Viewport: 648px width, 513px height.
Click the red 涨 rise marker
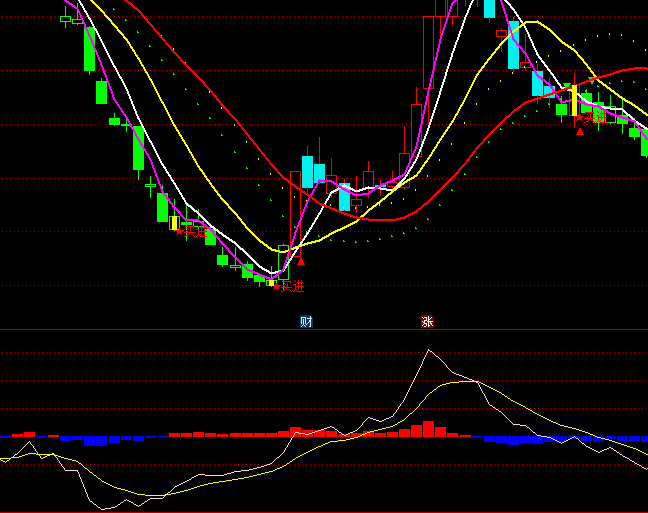427,322
